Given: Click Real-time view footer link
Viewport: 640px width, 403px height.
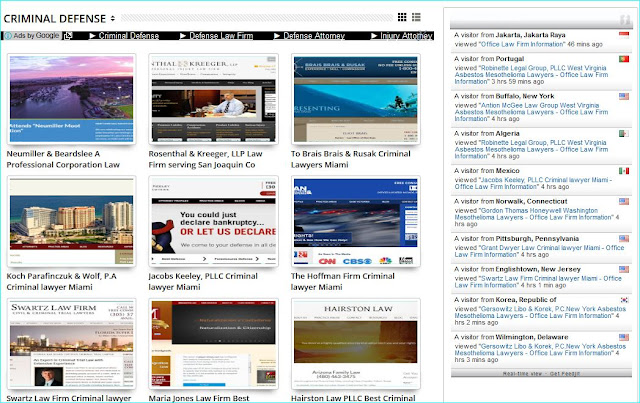Looking at the screenshot, I should coord(522,374).
